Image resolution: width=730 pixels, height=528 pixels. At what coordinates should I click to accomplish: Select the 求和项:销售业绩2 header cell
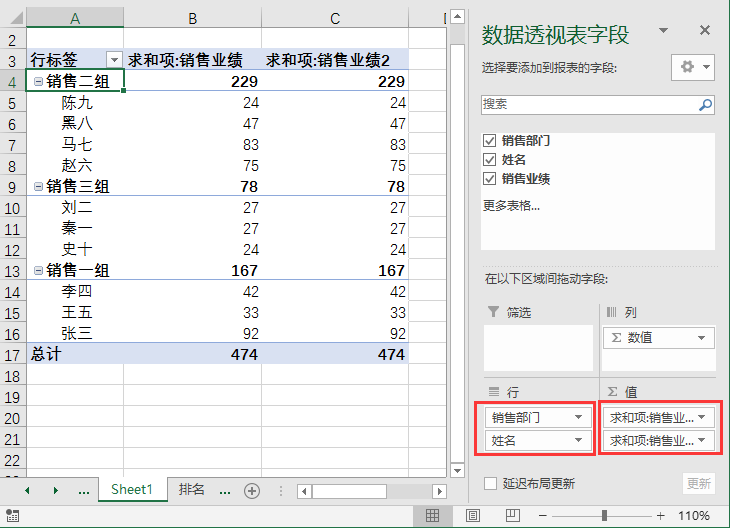tap(335, 60)
